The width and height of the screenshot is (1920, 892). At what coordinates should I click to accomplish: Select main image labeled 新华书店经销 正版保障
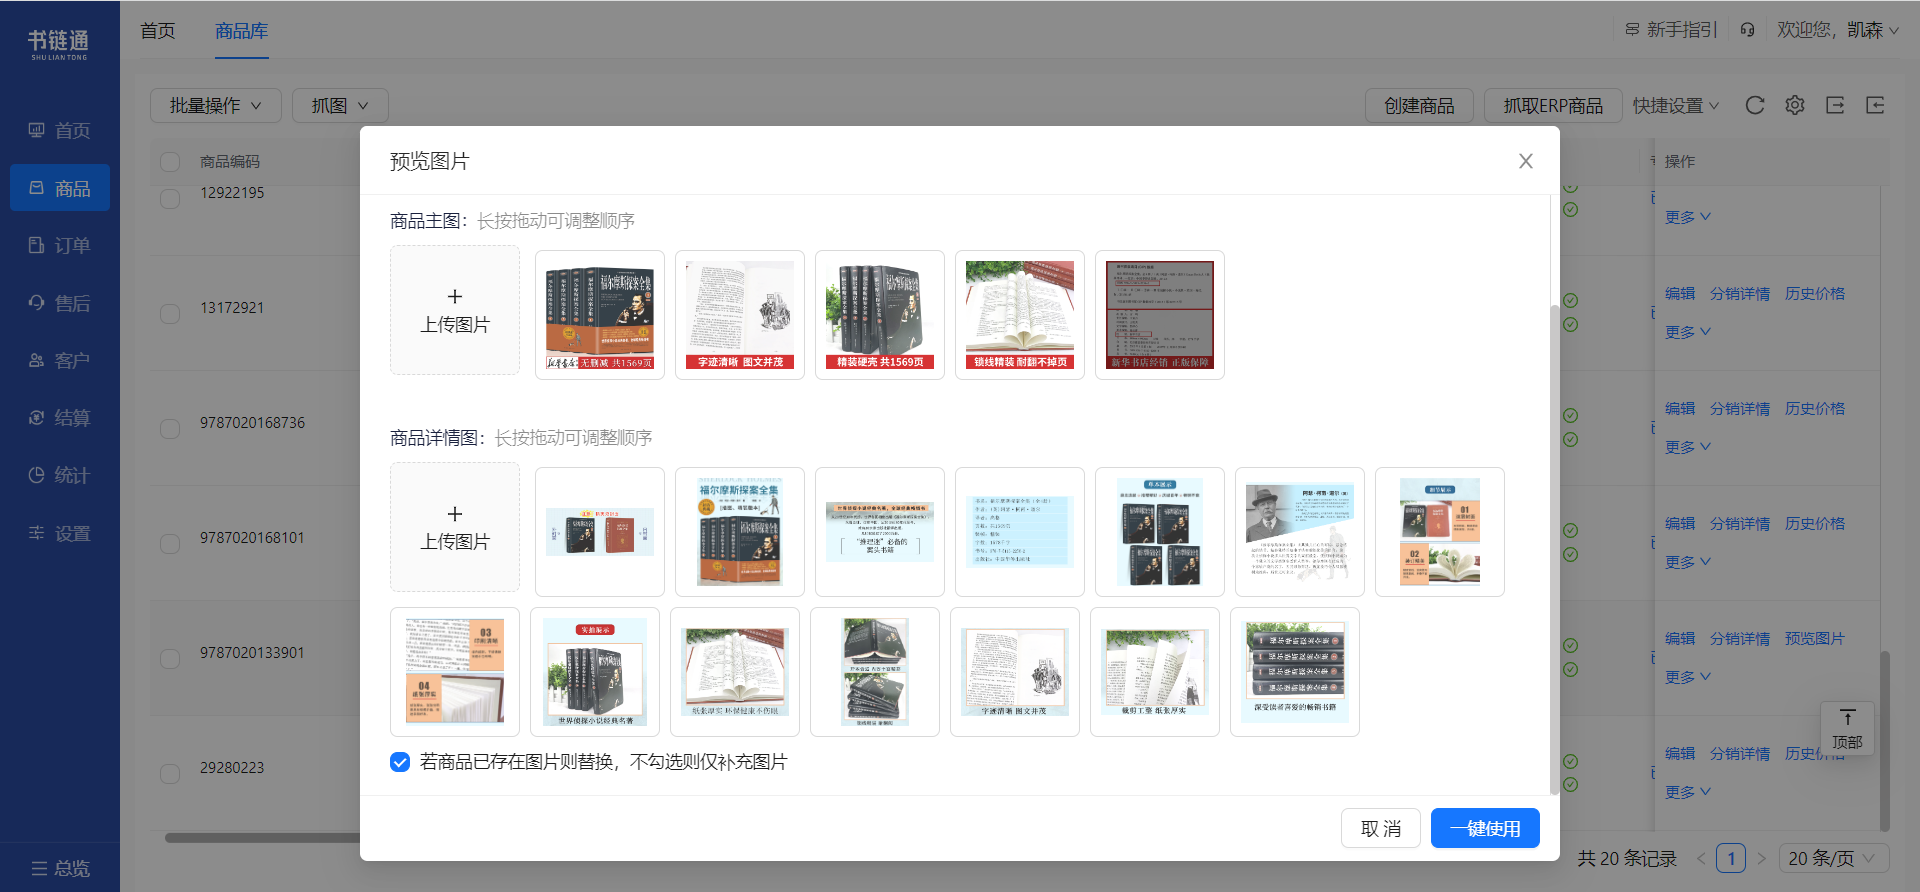coord(1160,315)
